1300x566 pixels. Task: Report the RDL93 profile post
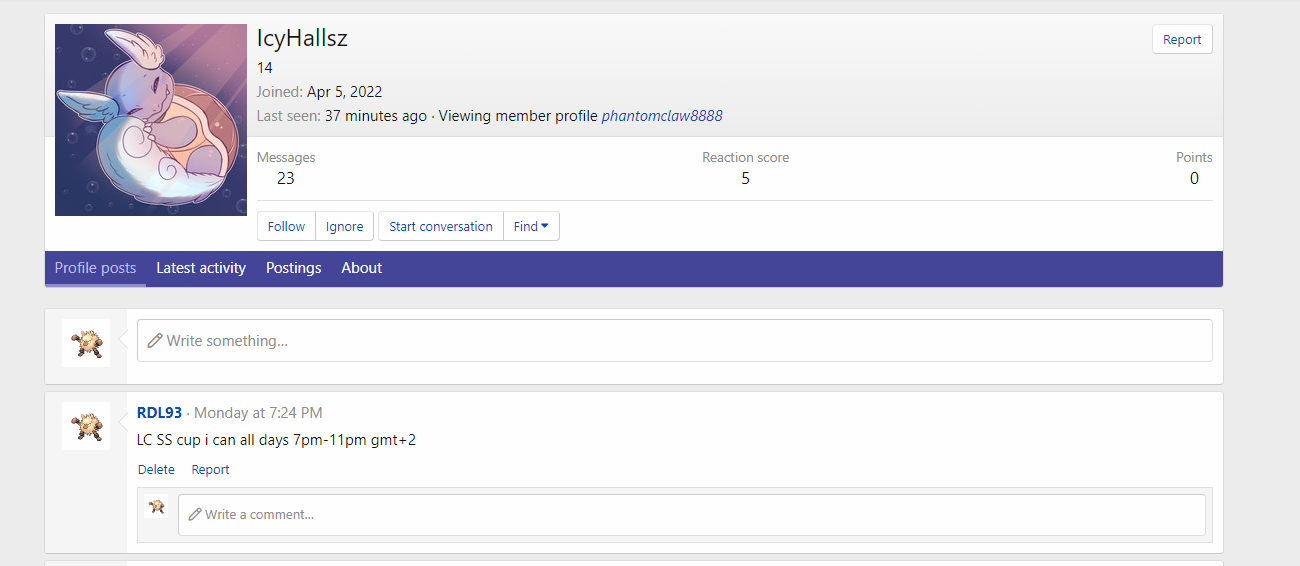pos(211,470)
